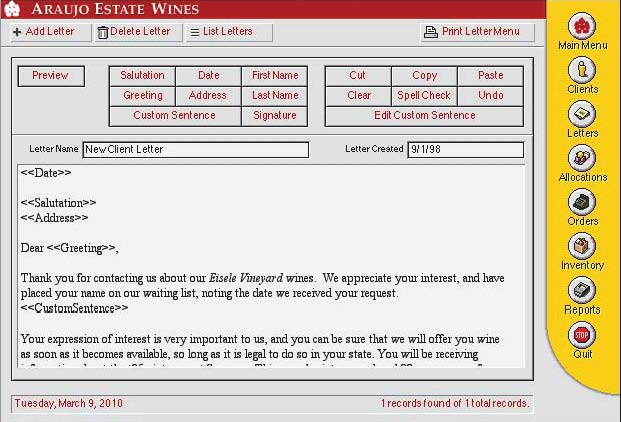Screen dimensions: 621x422
Task: Click the italic Eisele Vineyard text
Action: [246, 278]
